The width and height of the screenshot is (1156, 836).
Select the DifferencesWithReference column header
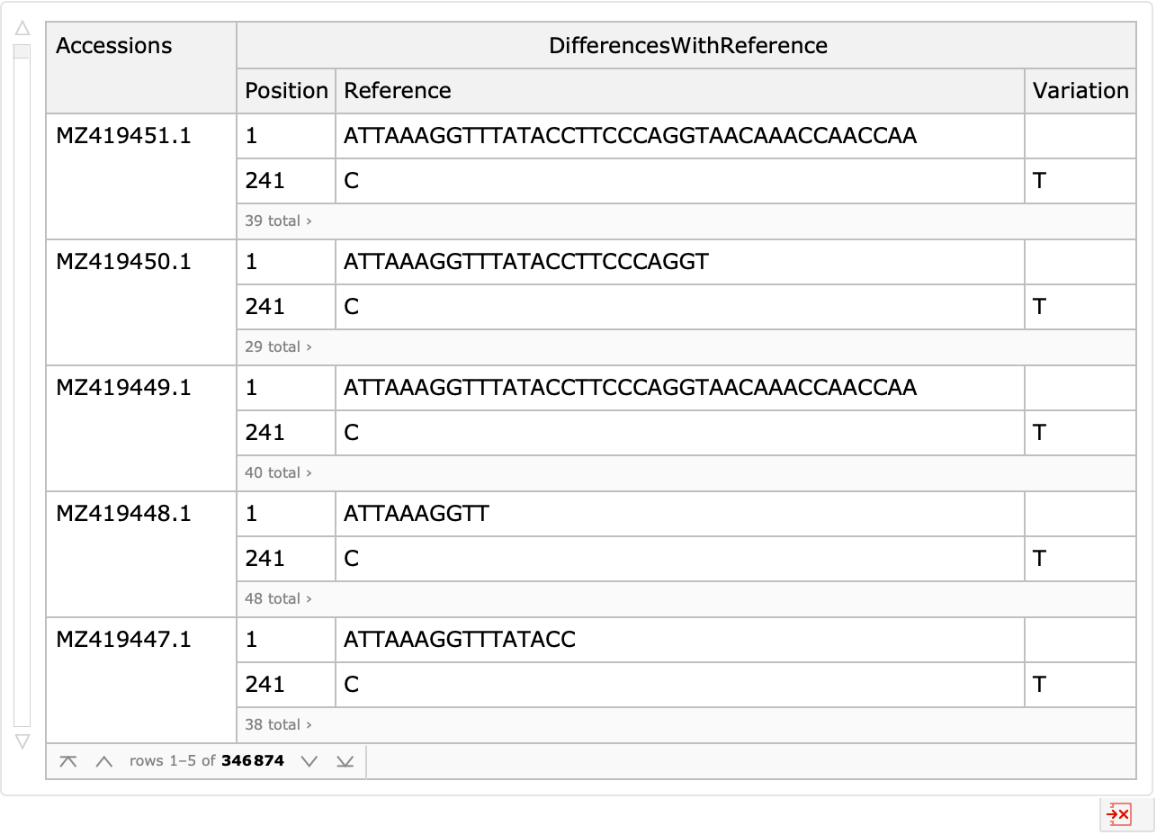click(686, 46)
